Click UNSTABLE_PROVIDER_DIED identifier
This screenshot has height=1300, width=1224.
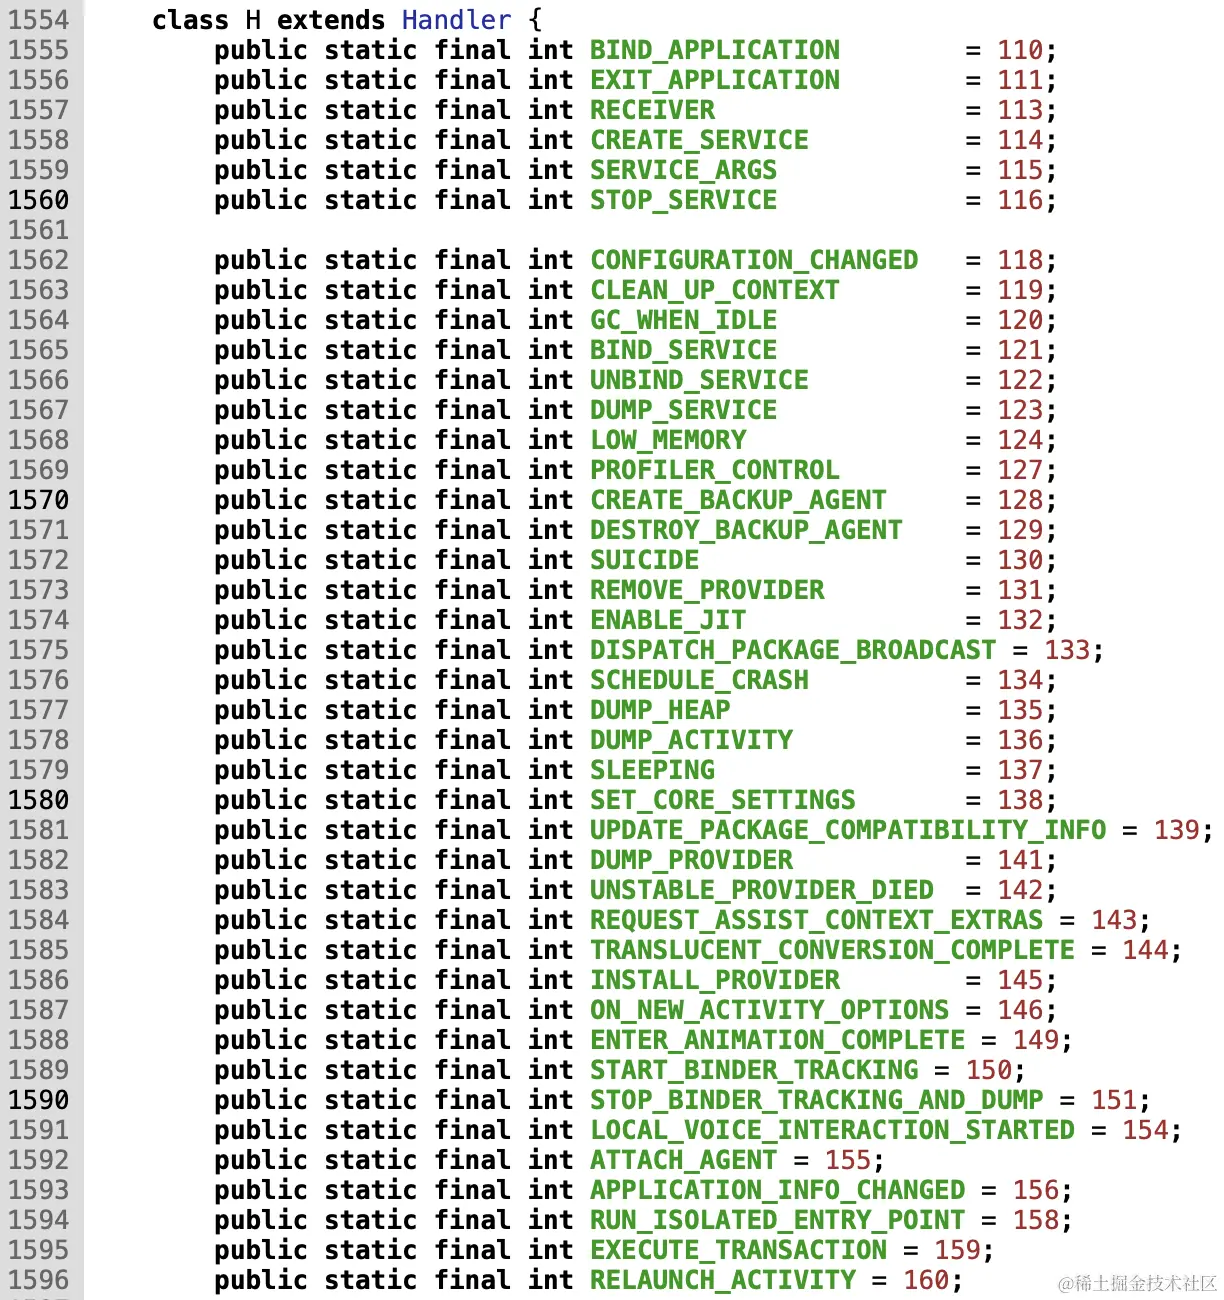pos(762,890)
